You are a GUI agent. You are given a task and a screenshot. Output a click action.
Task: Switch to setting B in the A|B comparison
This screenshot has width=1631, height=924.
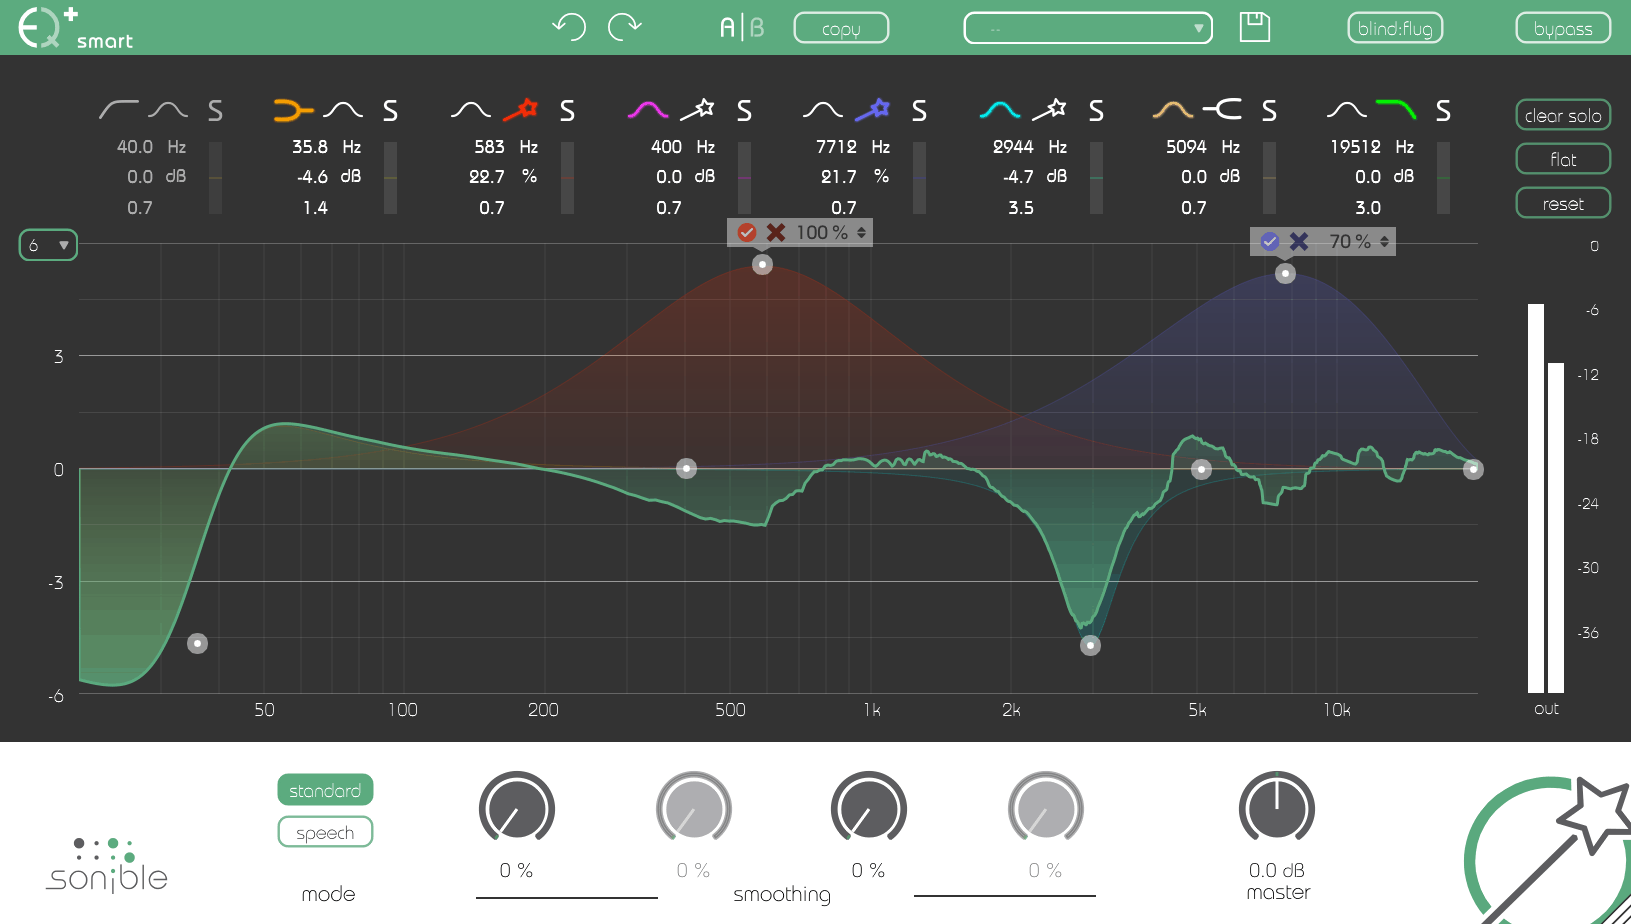pos(756,27)
